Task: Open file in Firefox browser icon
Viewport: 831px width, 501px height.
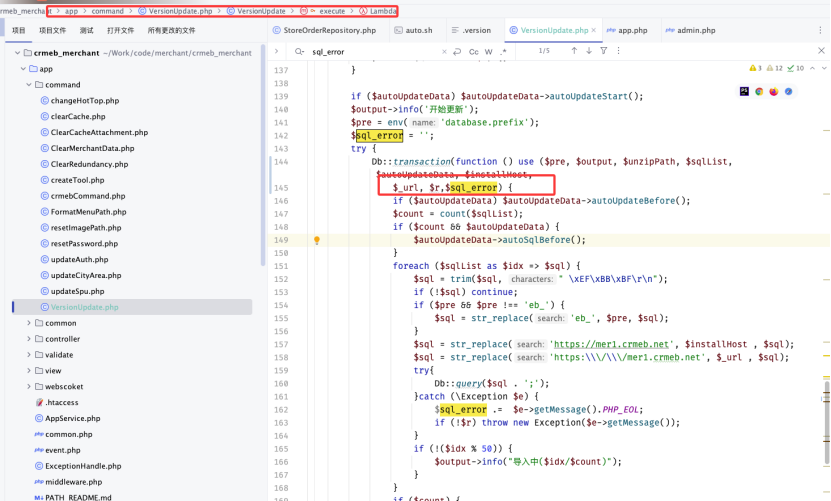Action: pyautogui.click(x=774, y=91)
